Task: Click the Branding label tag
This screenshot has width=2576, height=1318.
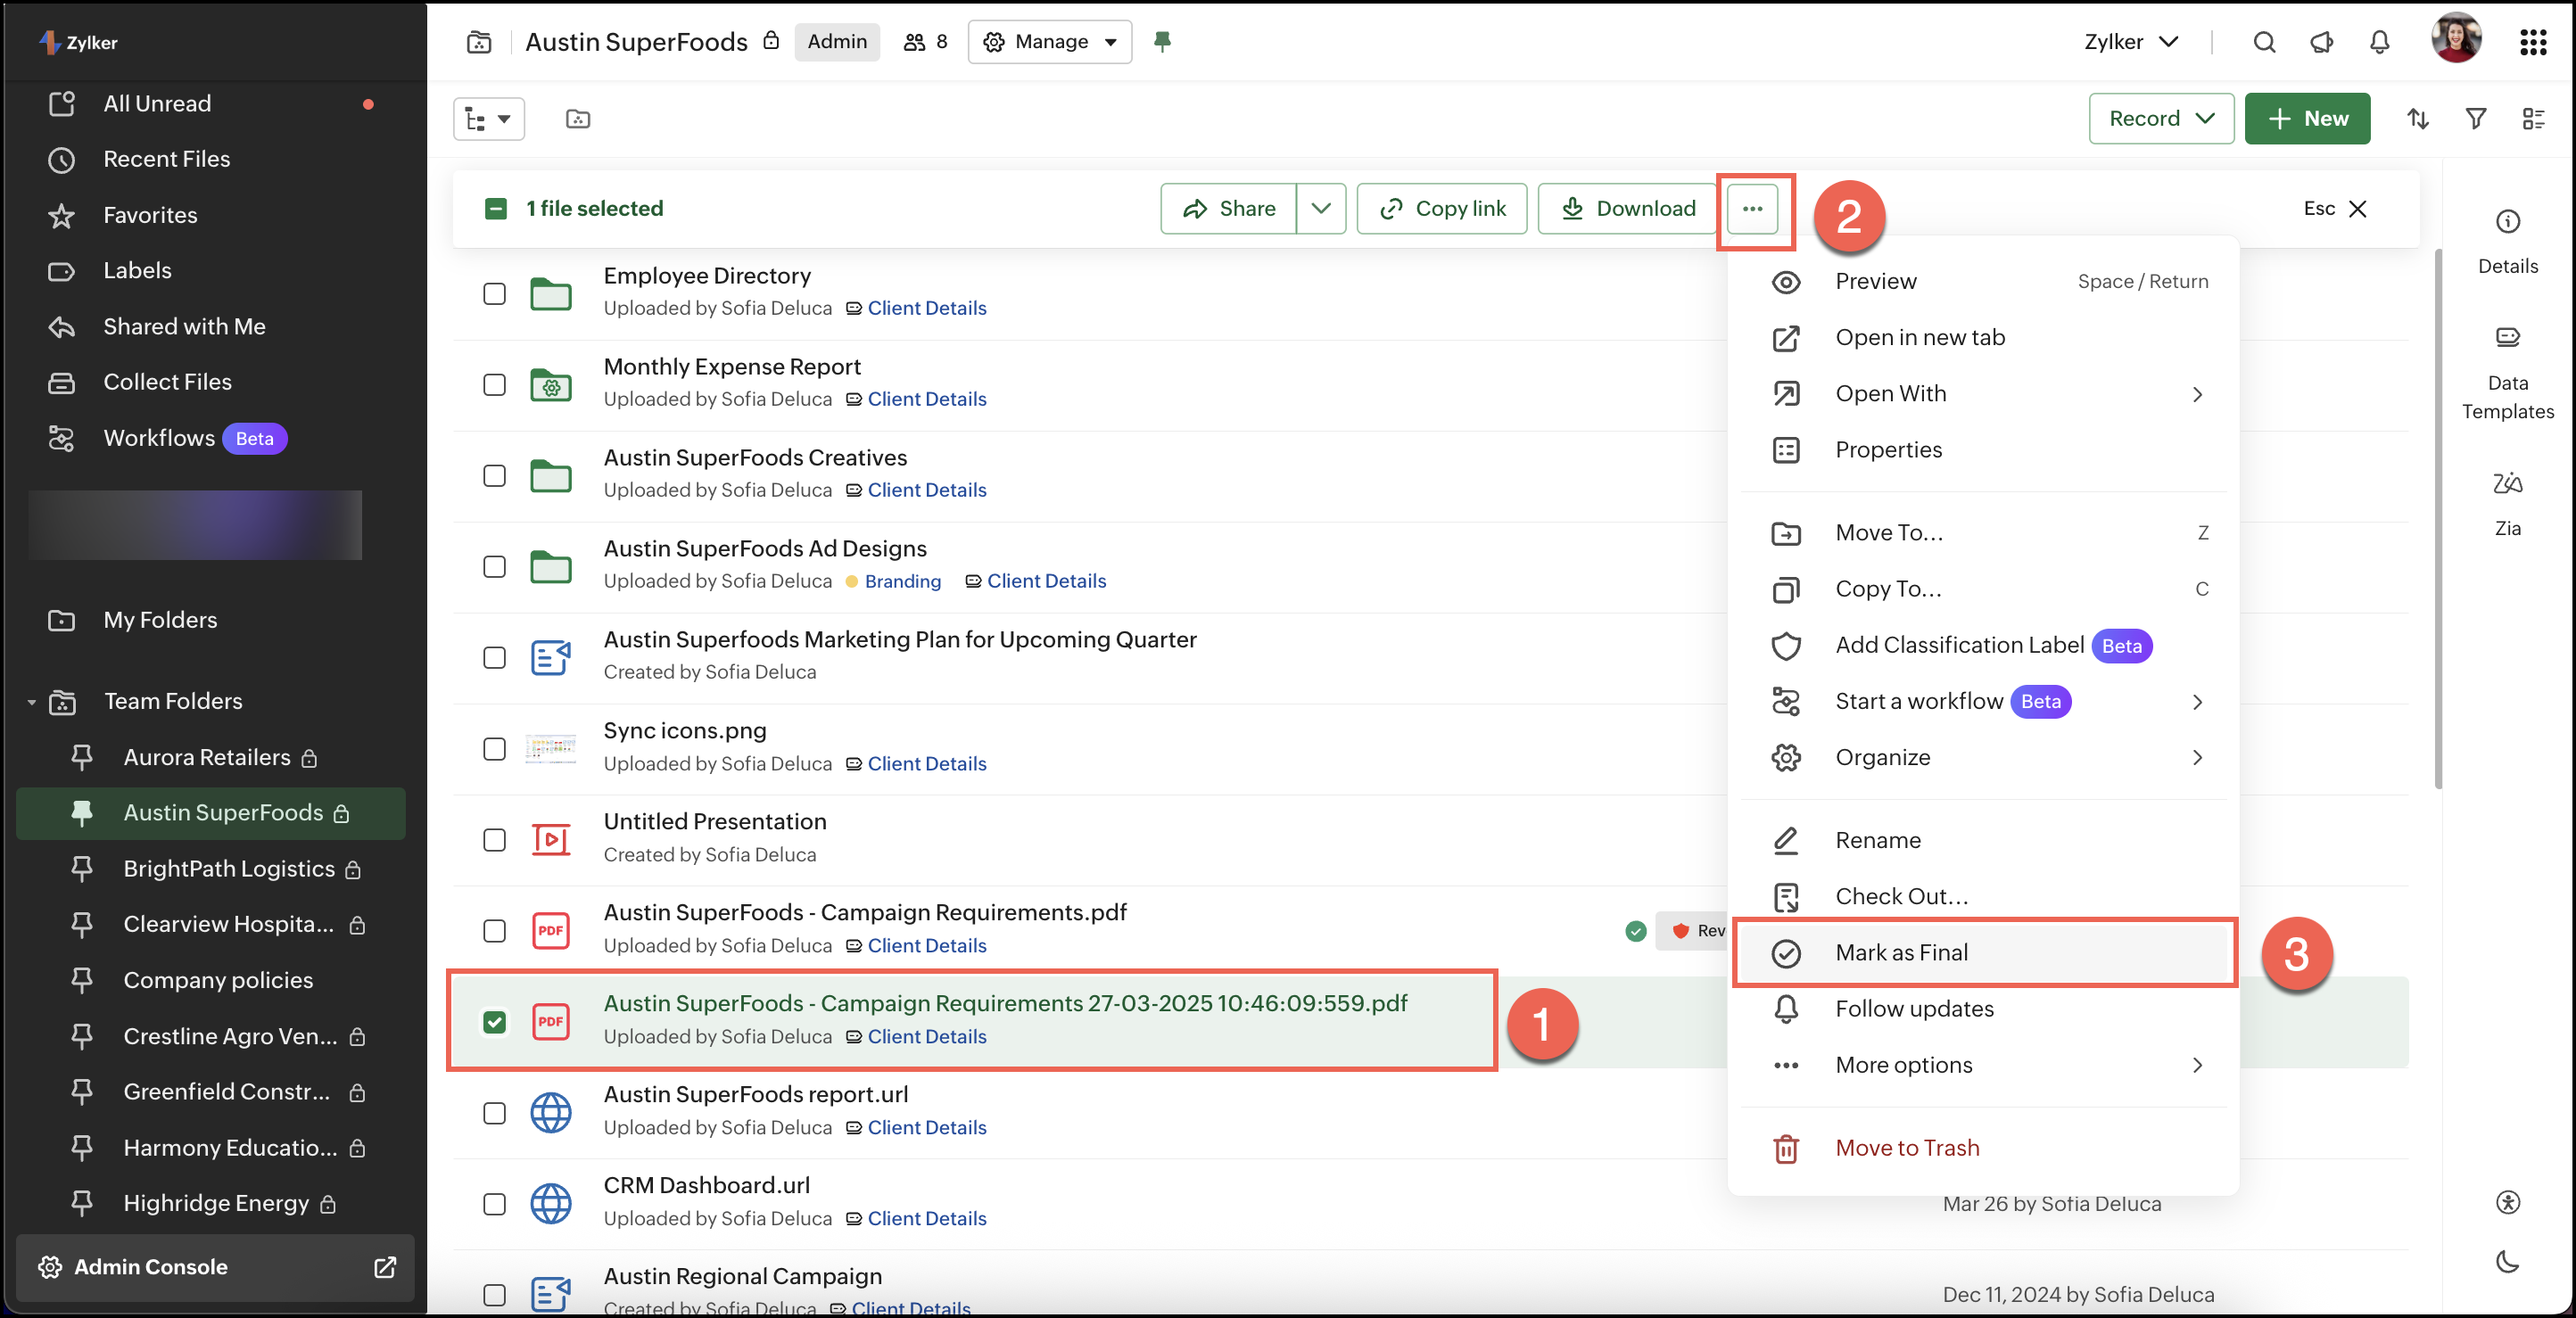Action: point(901,581)
